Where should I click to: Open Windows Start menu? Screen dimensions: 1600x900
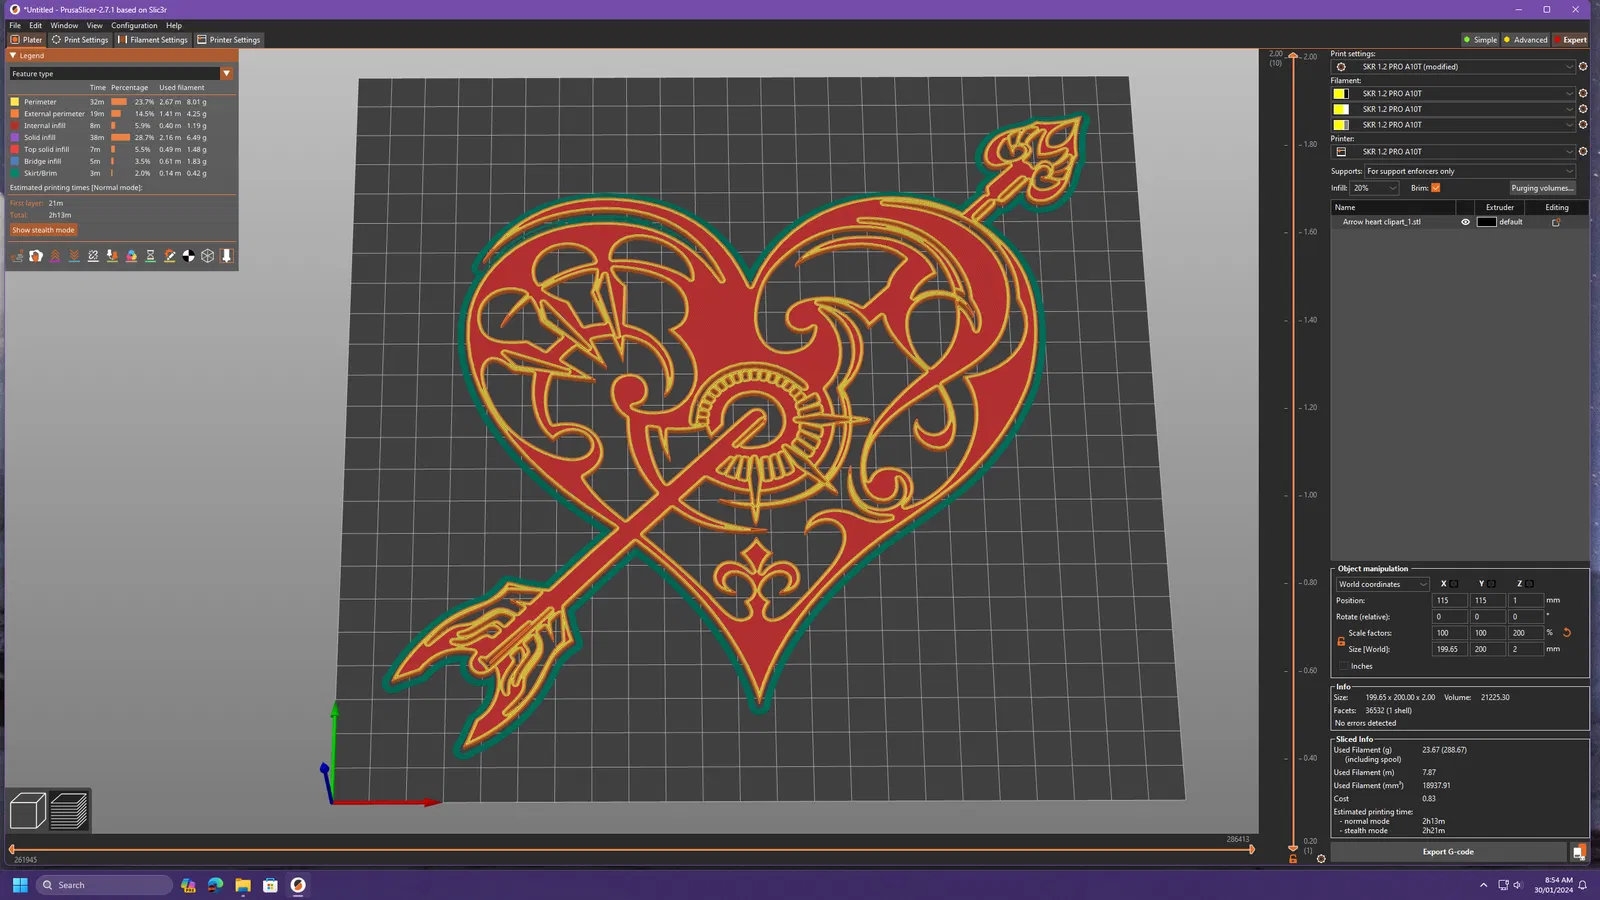click(20, 885)
